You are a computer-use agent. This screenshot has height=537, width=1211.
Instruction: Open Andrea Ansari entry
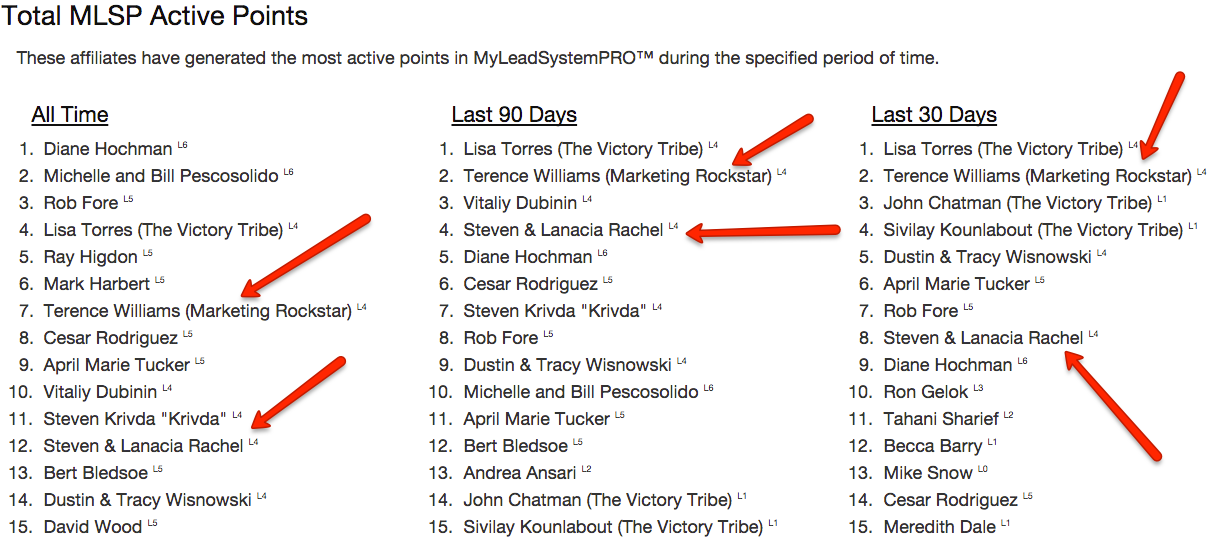[x=520, y=473]
